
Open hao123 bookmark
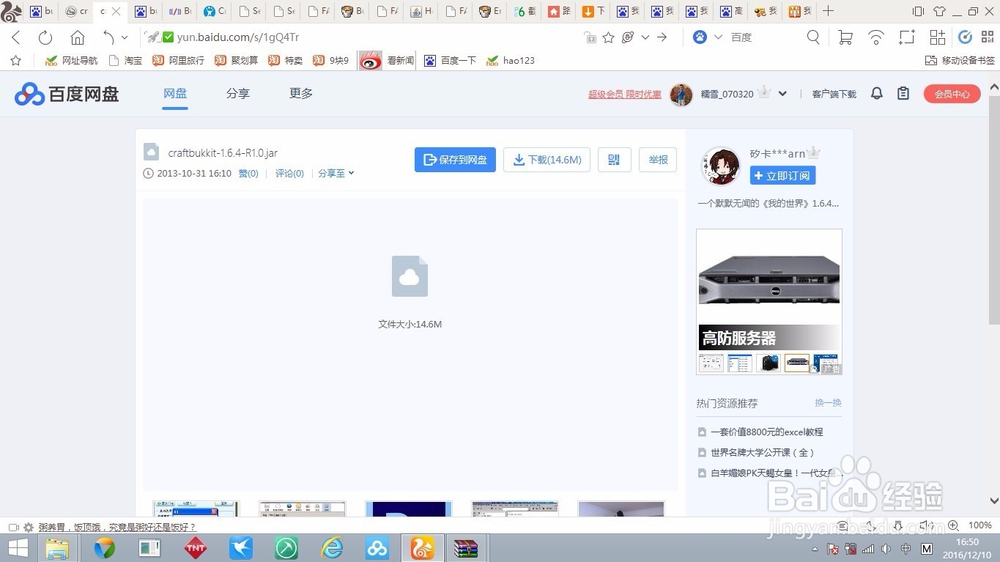tap(510, 61)
